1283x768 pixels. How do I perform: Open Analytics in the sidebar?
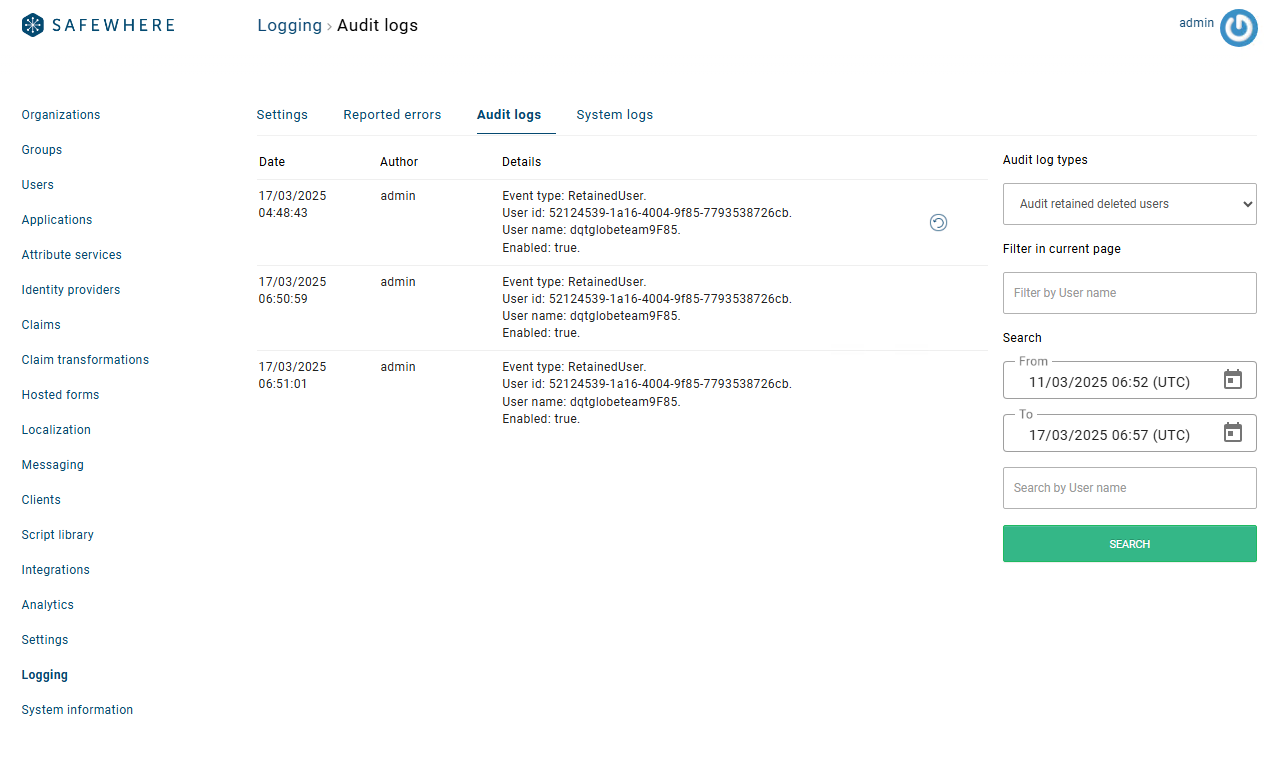click(48, 605)
